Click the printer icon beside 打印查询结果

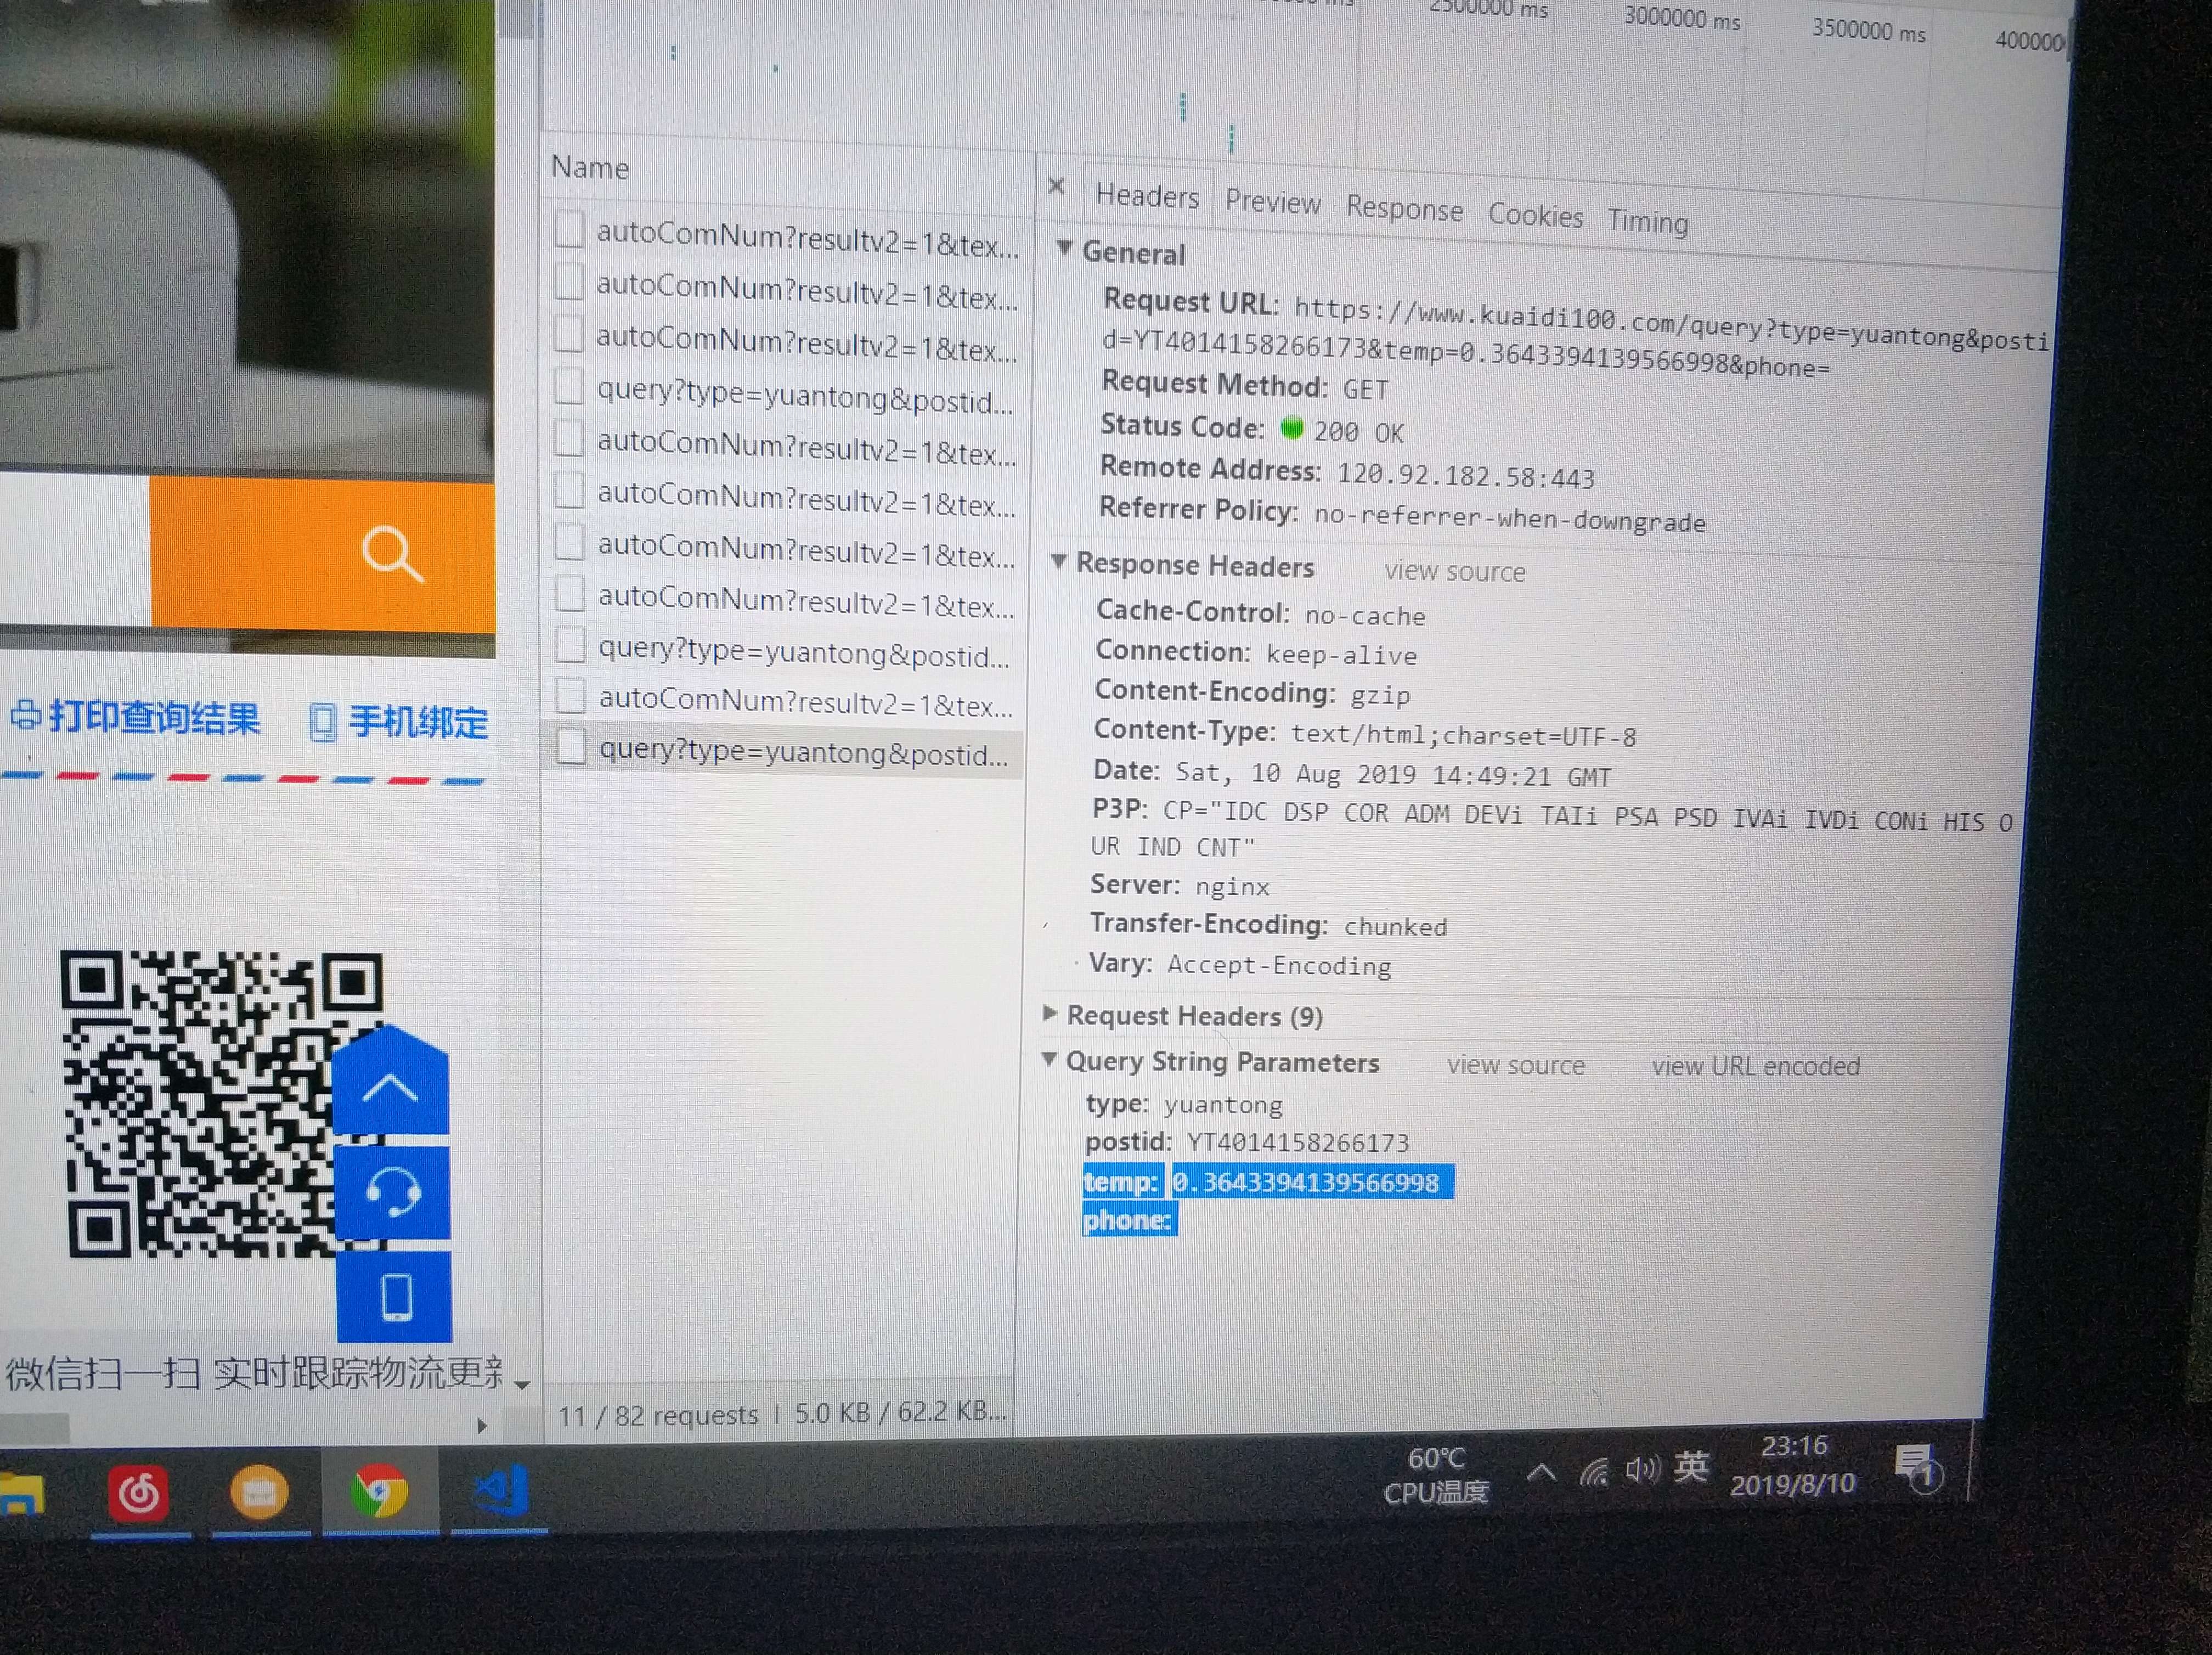26,716
